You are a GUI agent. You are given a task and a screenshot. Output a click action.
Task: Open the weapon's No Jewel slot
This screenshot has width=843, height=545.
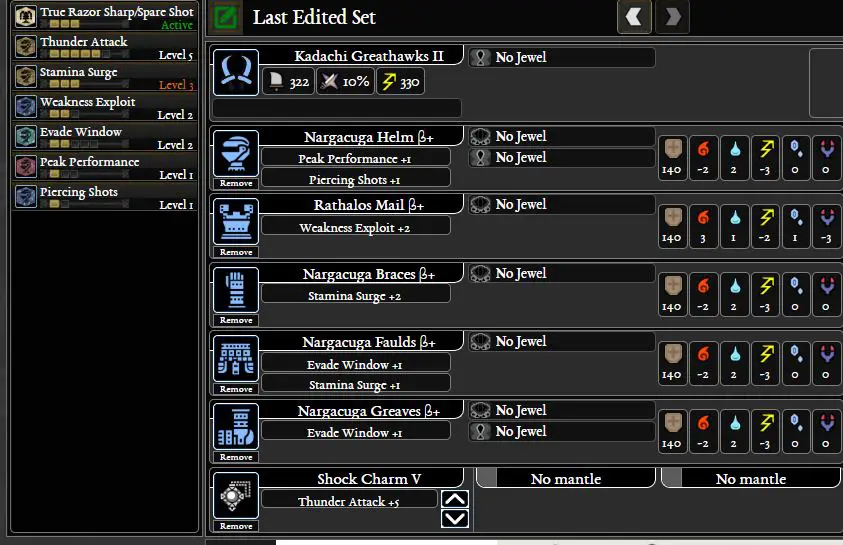click(562, 57)
